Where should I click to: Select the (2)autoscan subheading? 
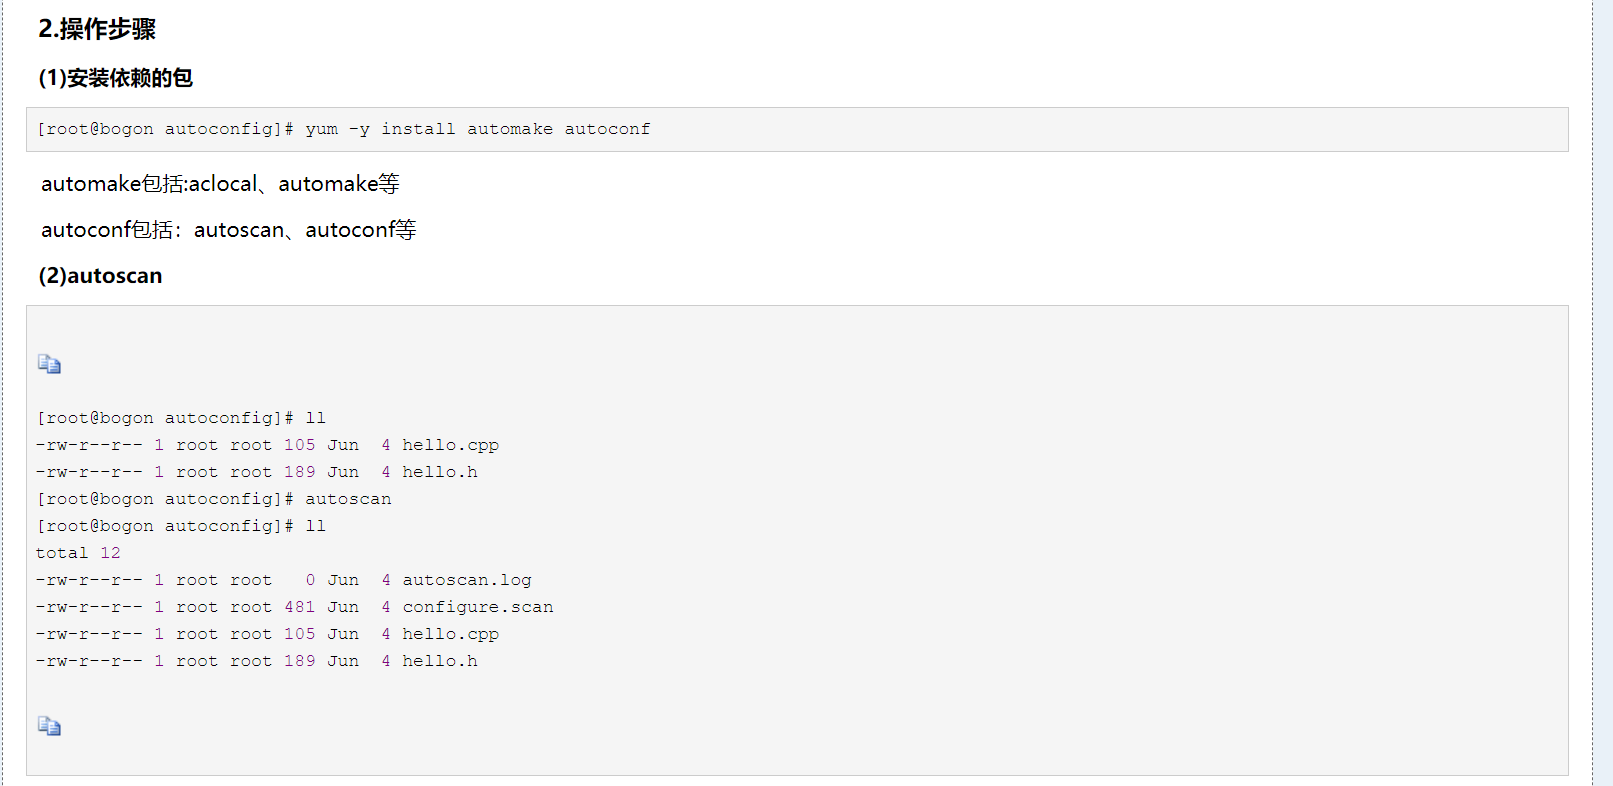[100, 276]
